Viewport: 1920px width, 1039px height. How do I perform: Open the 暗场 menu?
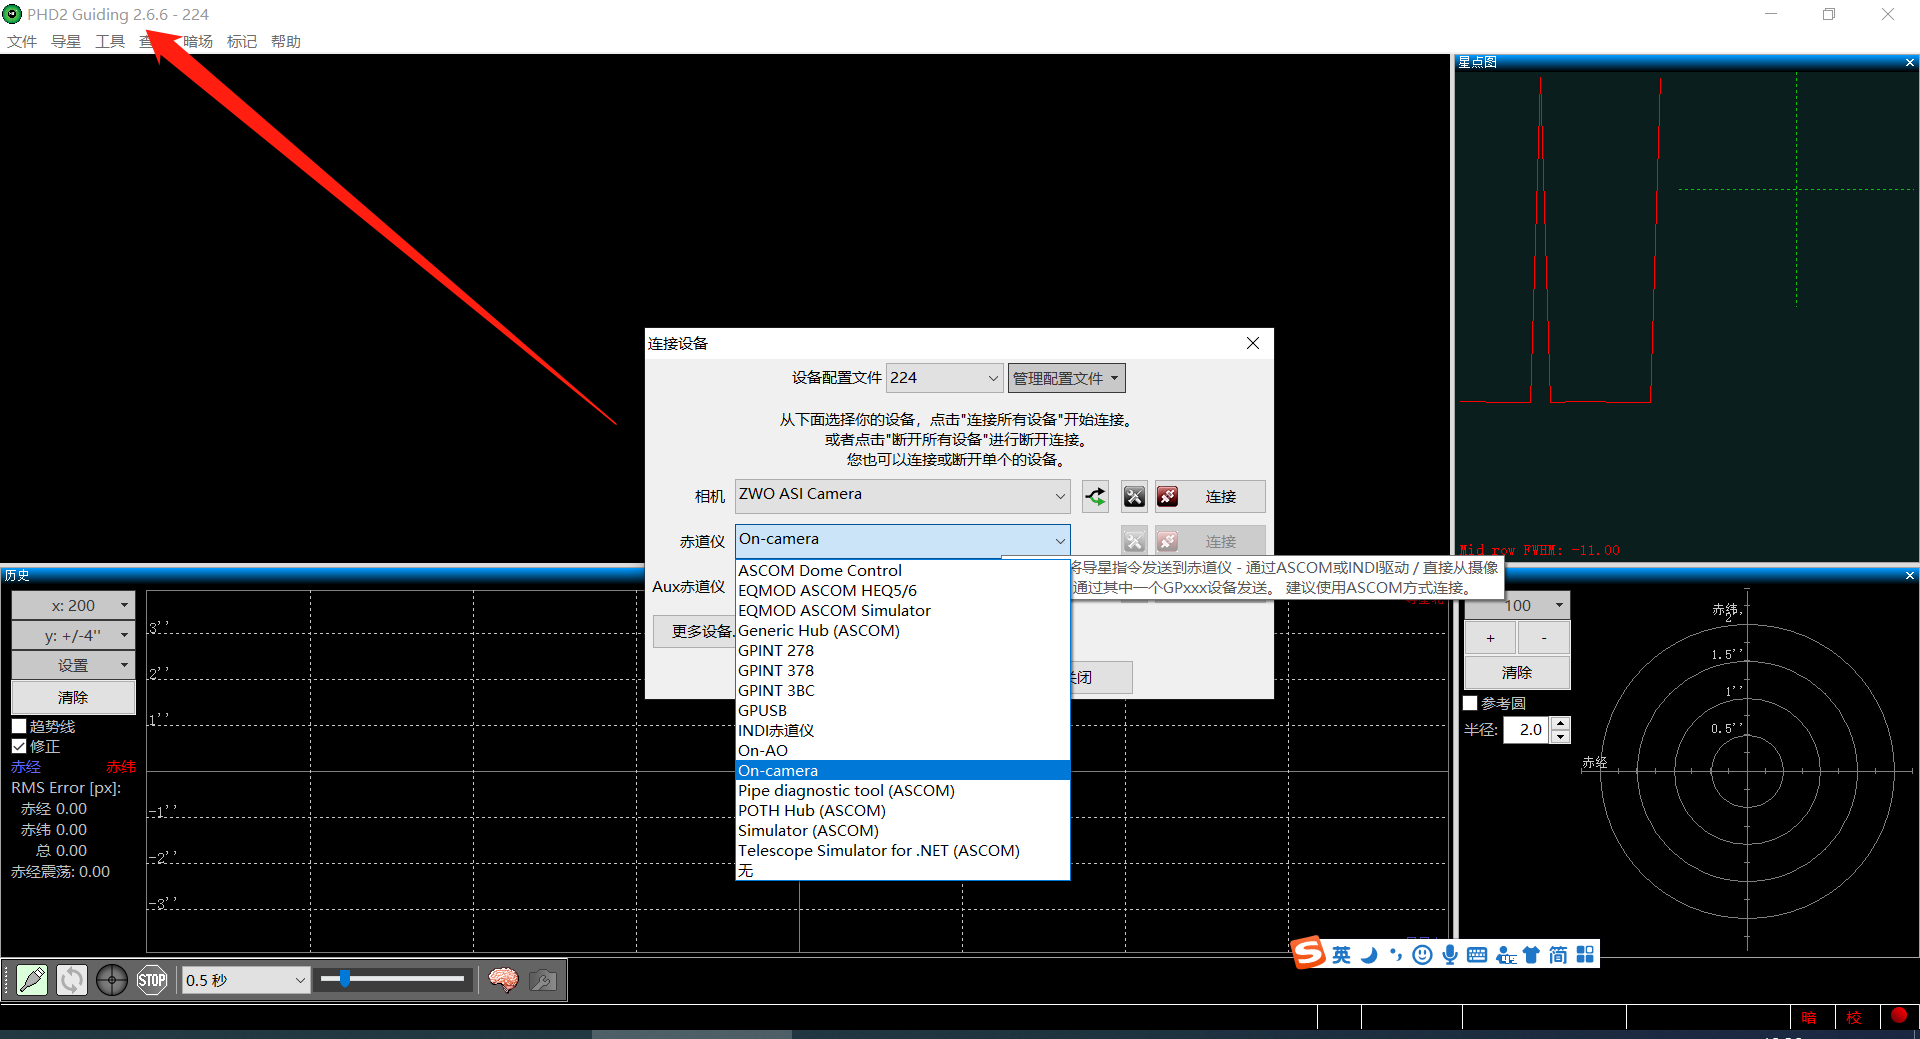point(198,41)
